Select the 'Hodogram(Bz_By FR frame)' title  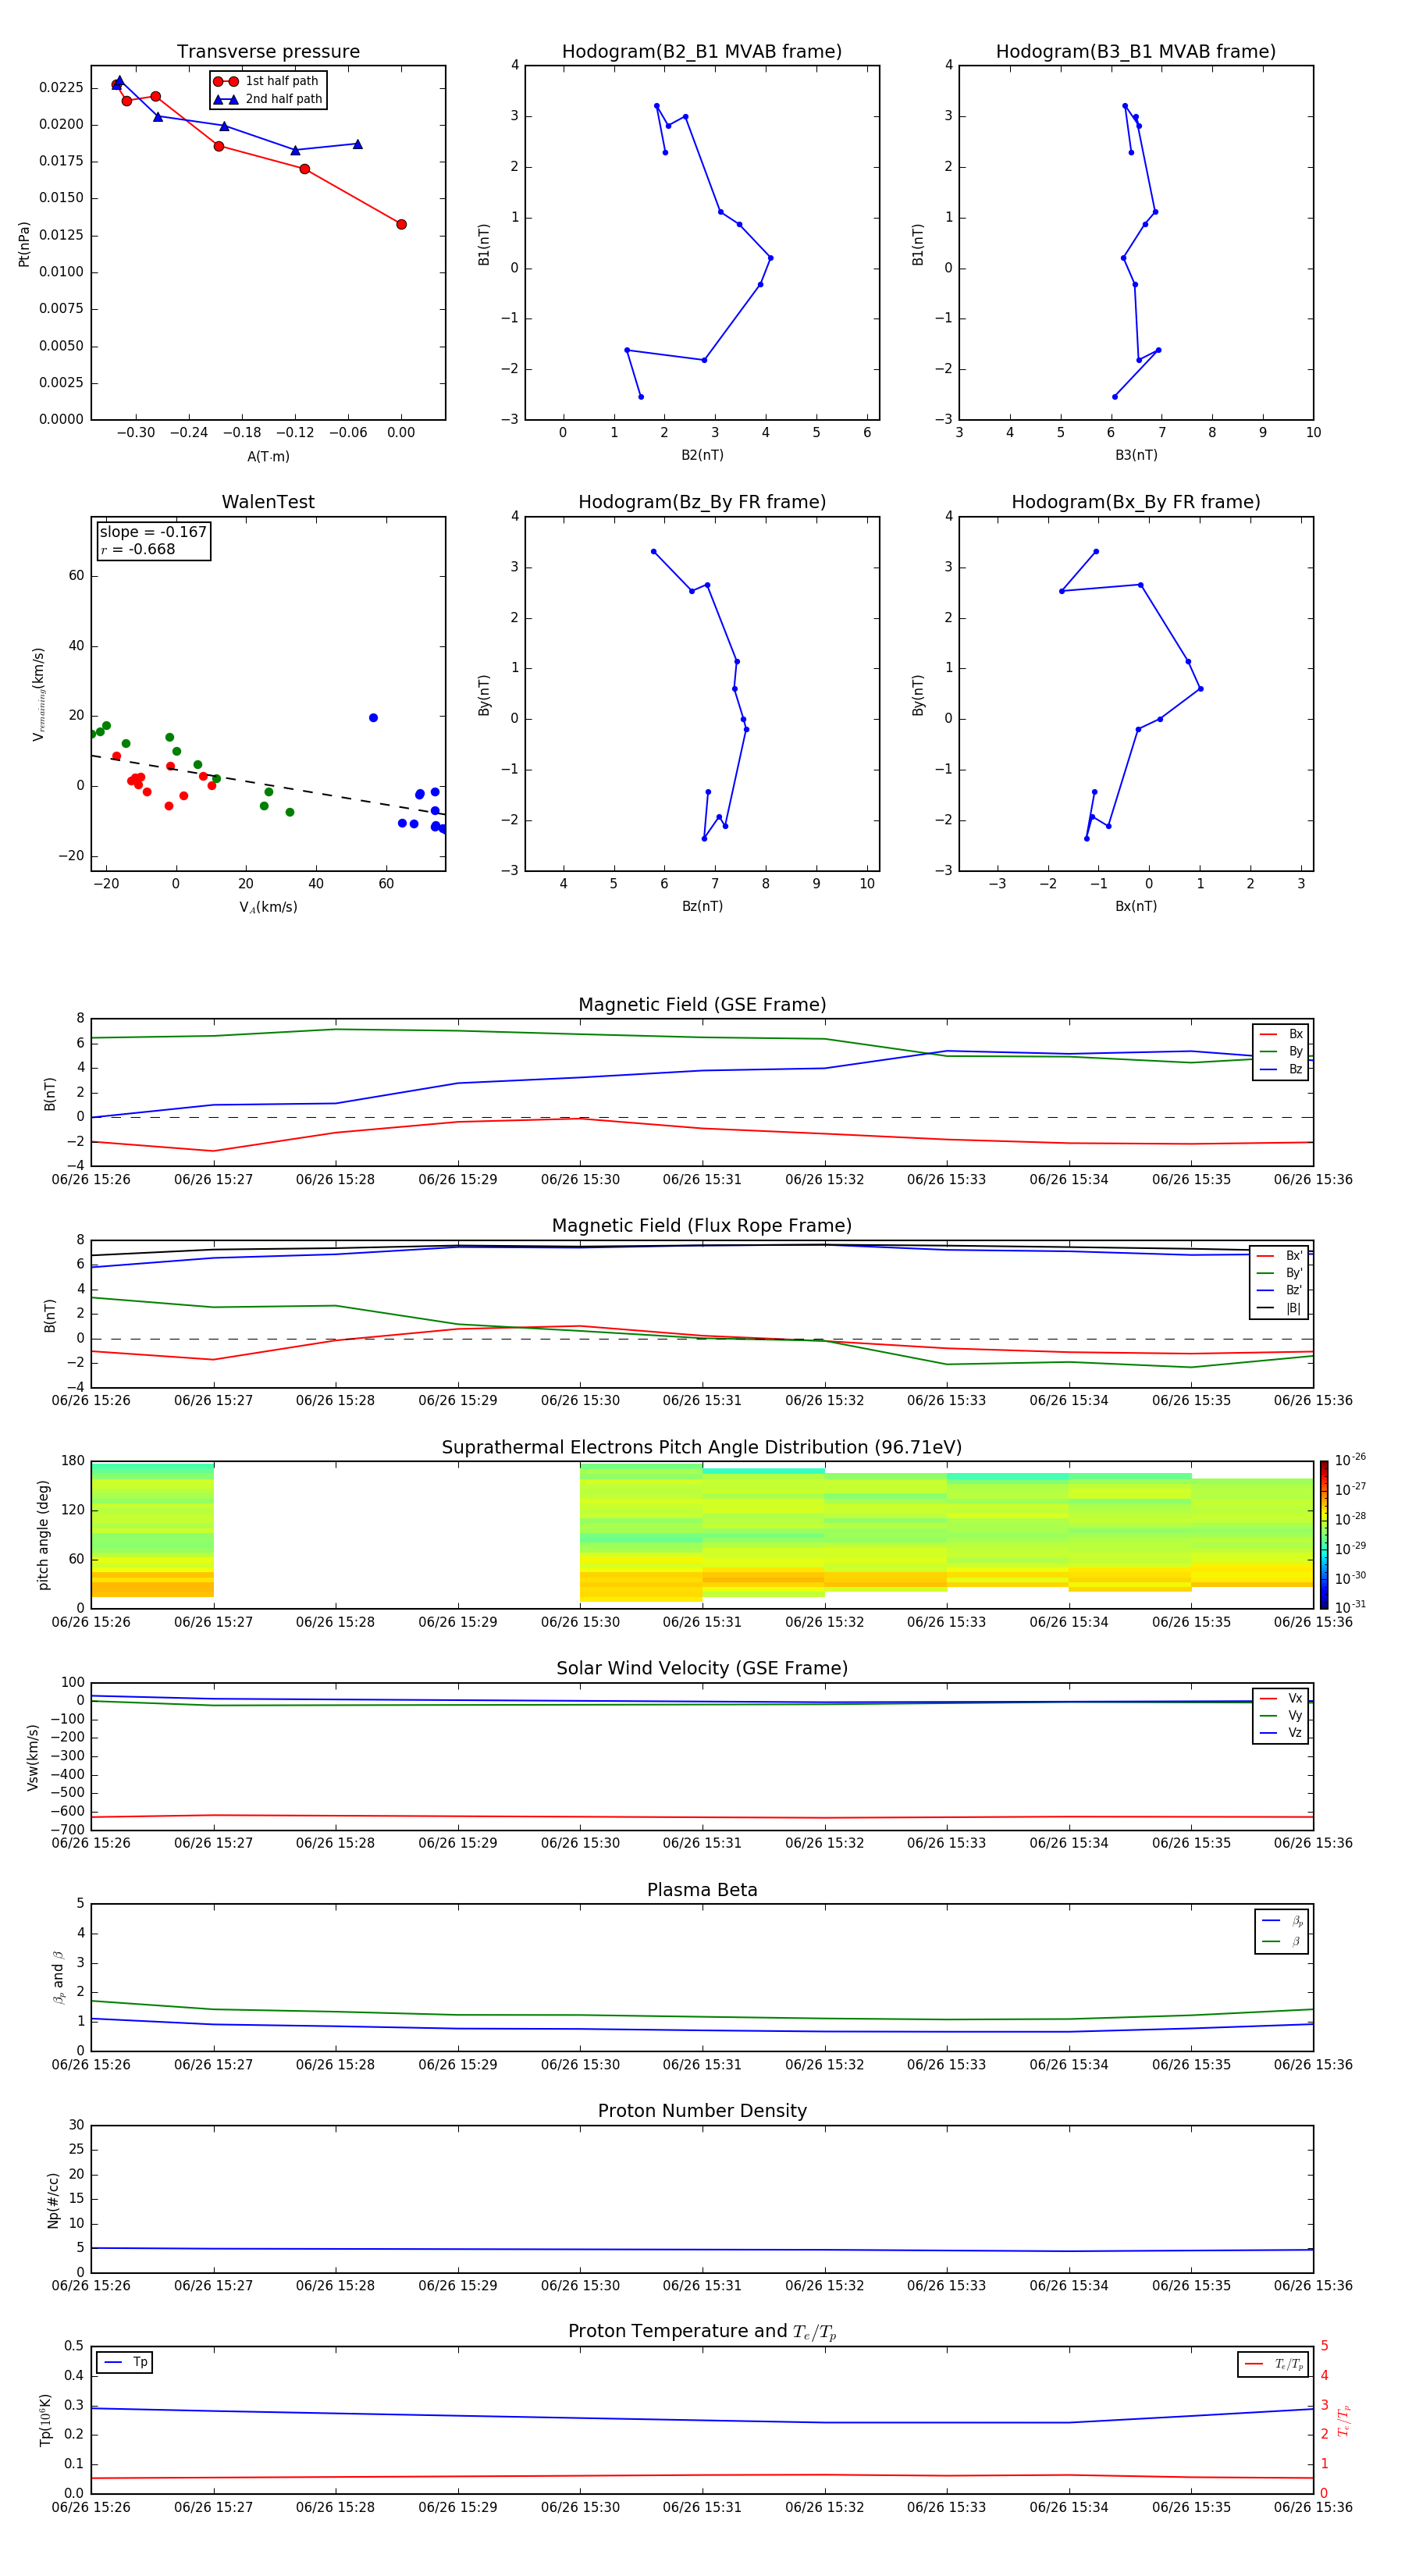(x=702, y=502)
